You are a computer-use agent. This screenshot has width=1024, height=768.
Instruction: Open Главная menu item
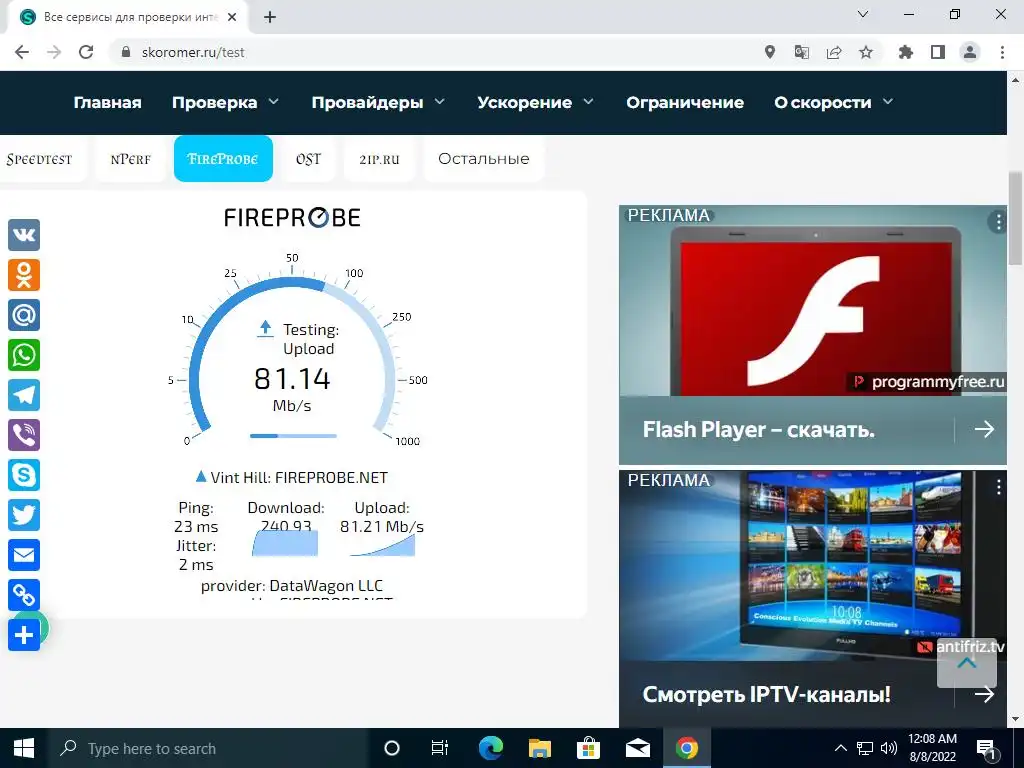point(108,103)
